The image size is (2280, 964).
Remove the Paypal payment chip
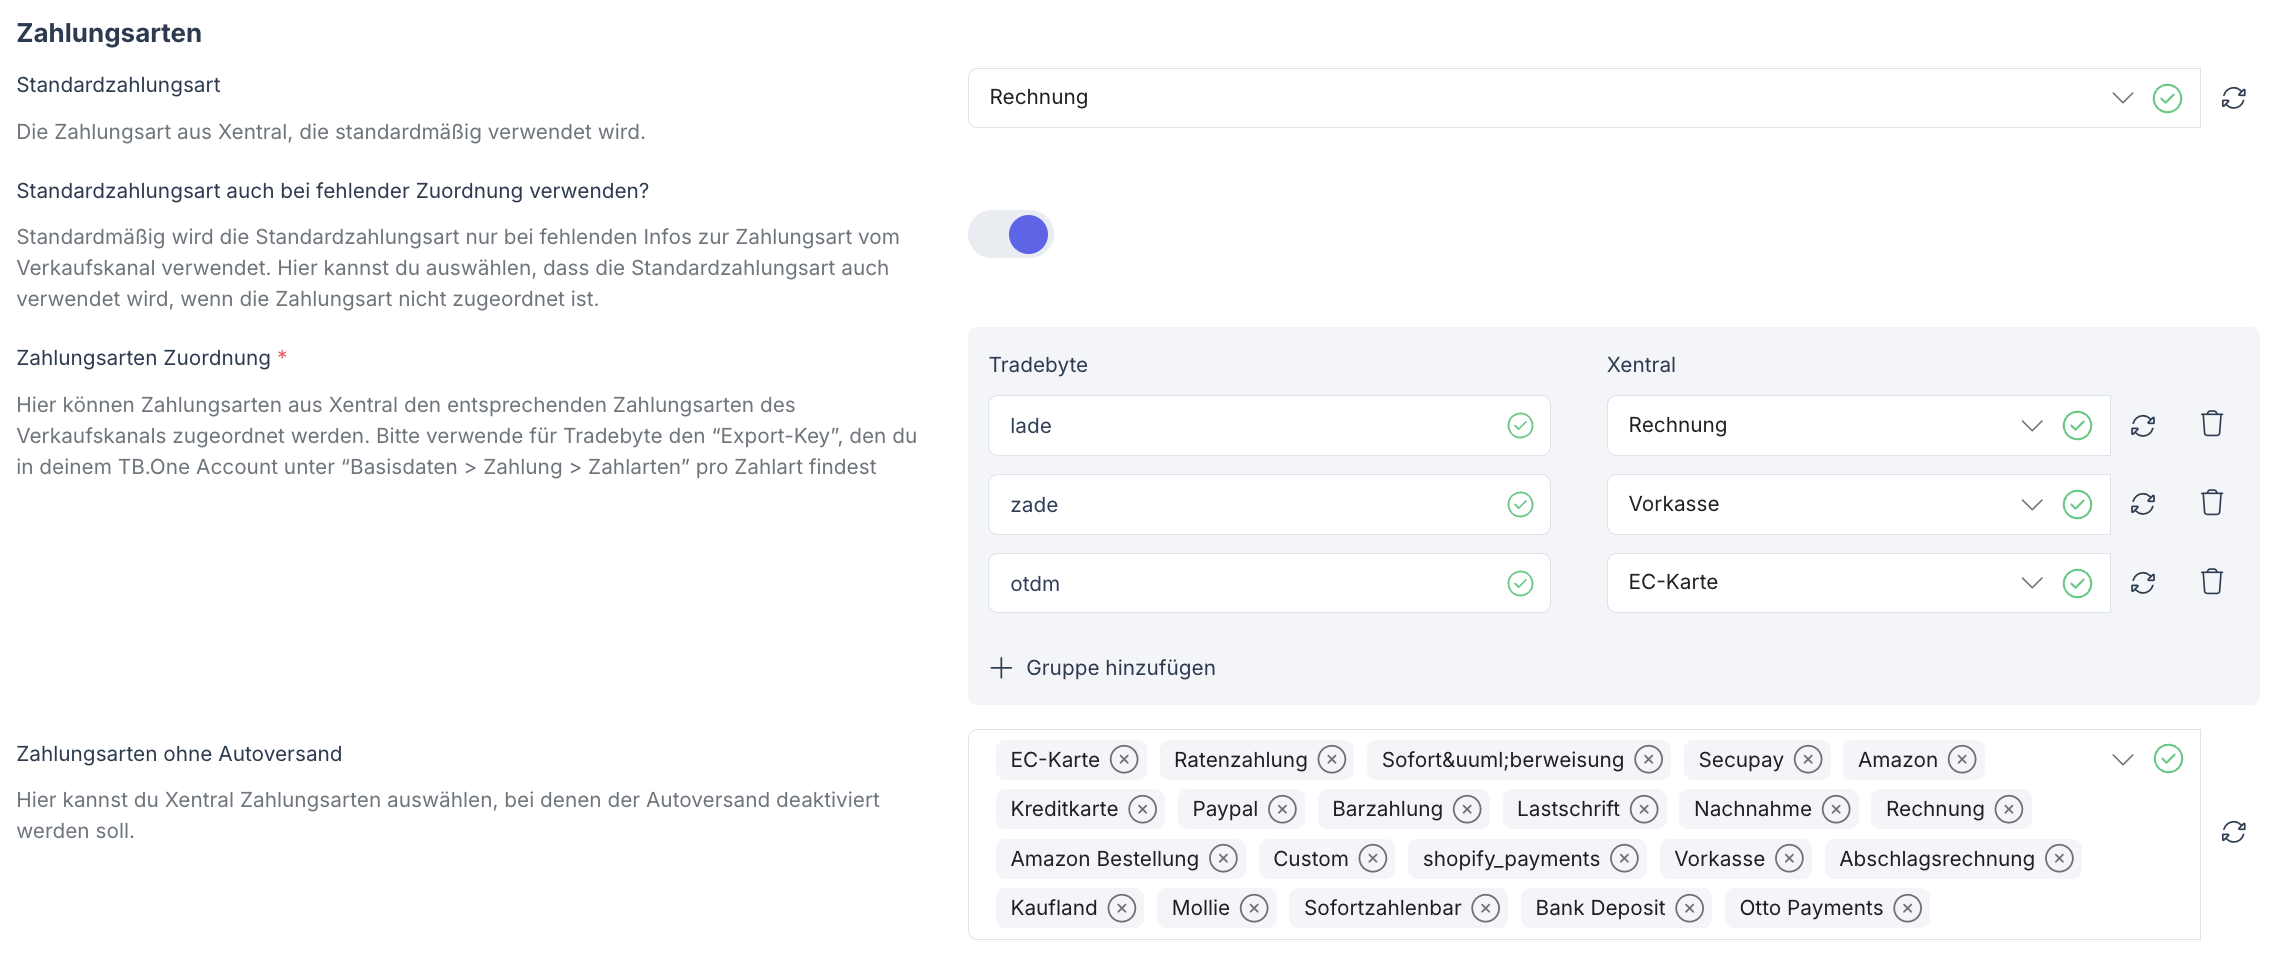click(1282, 808)
